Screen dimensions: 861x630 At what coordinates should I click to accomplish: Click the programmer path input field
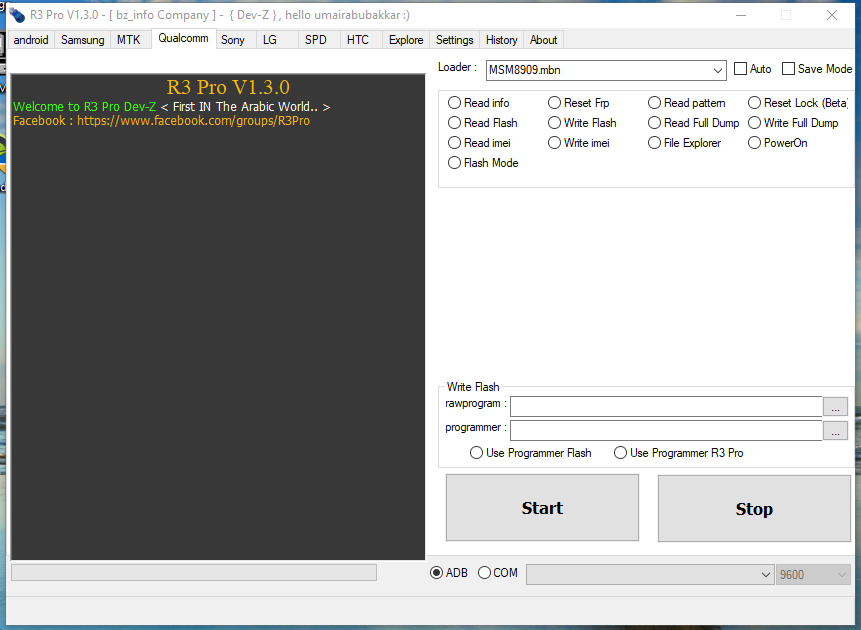point(666,431)
